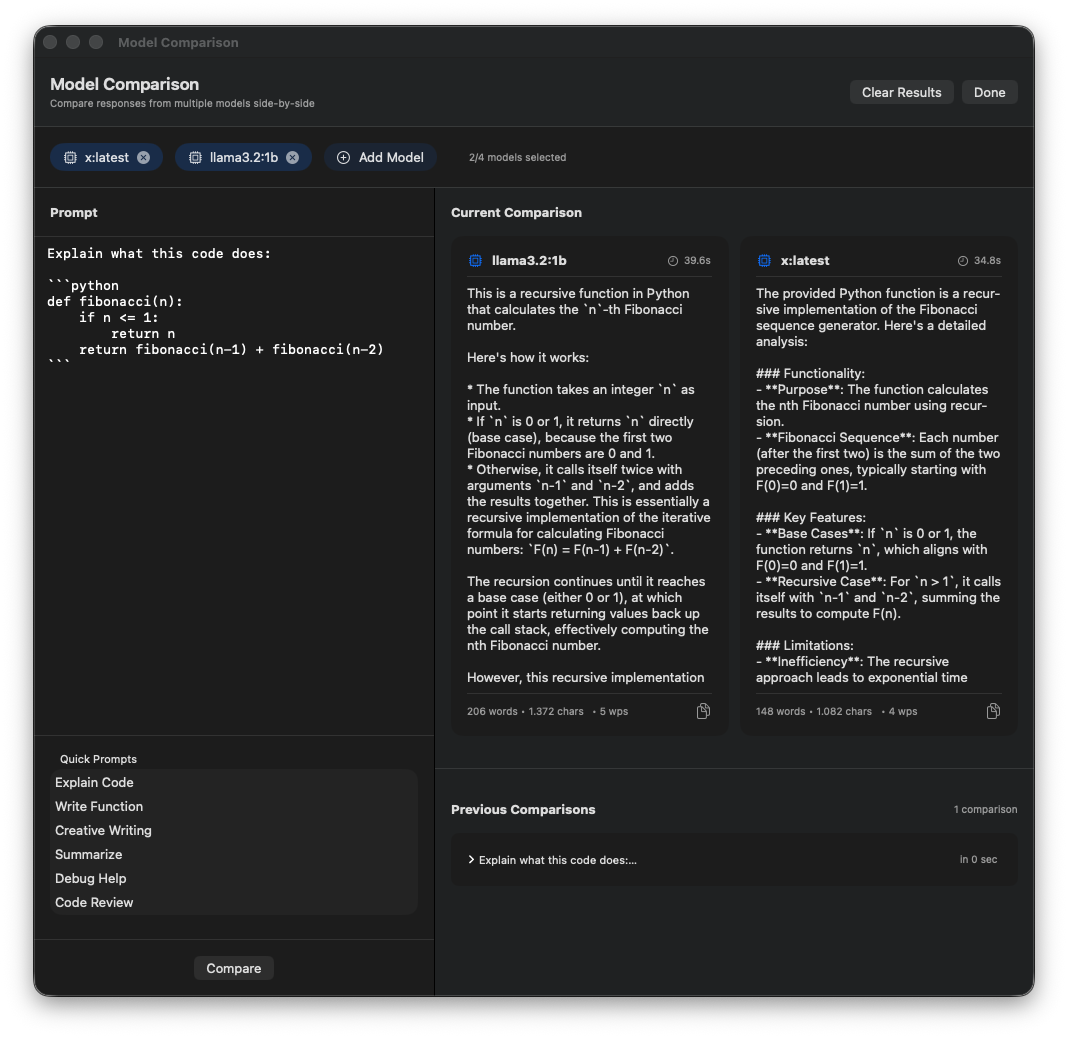This screenshot has height=1038, width=1068.
Task: Remove the llama3.2:1b model chip
Action: [x=292, y=157]
